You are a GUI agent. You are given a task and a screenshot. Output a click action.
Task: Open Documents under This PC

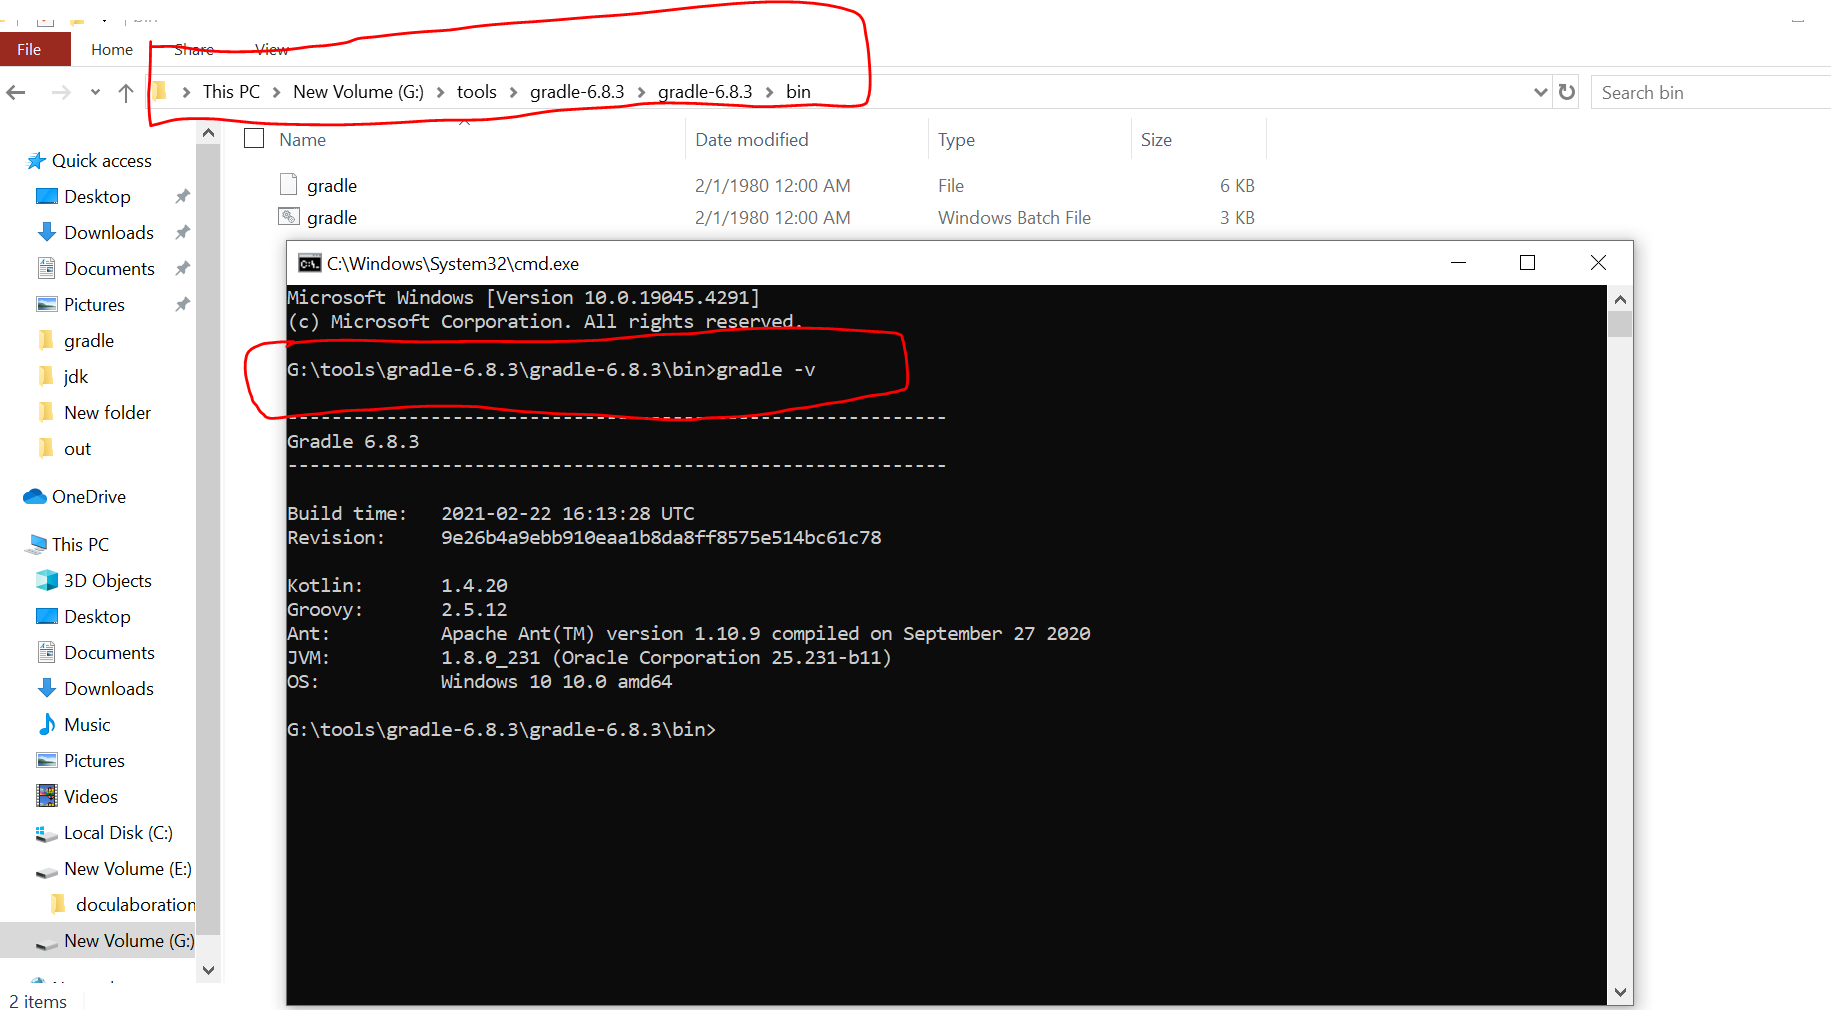click(109, 653)
